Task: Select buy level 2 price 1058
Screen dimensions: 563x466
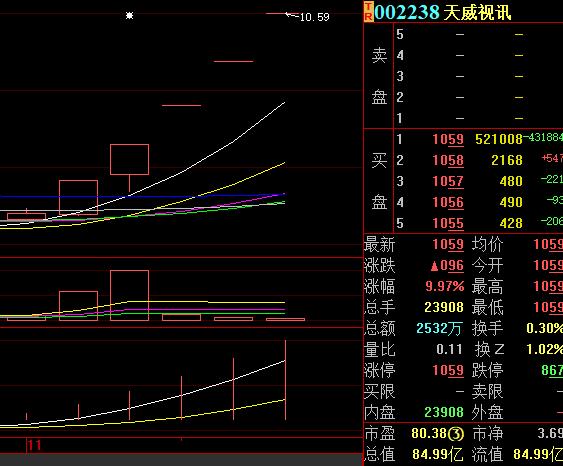Action: click(x=448, y=160)
